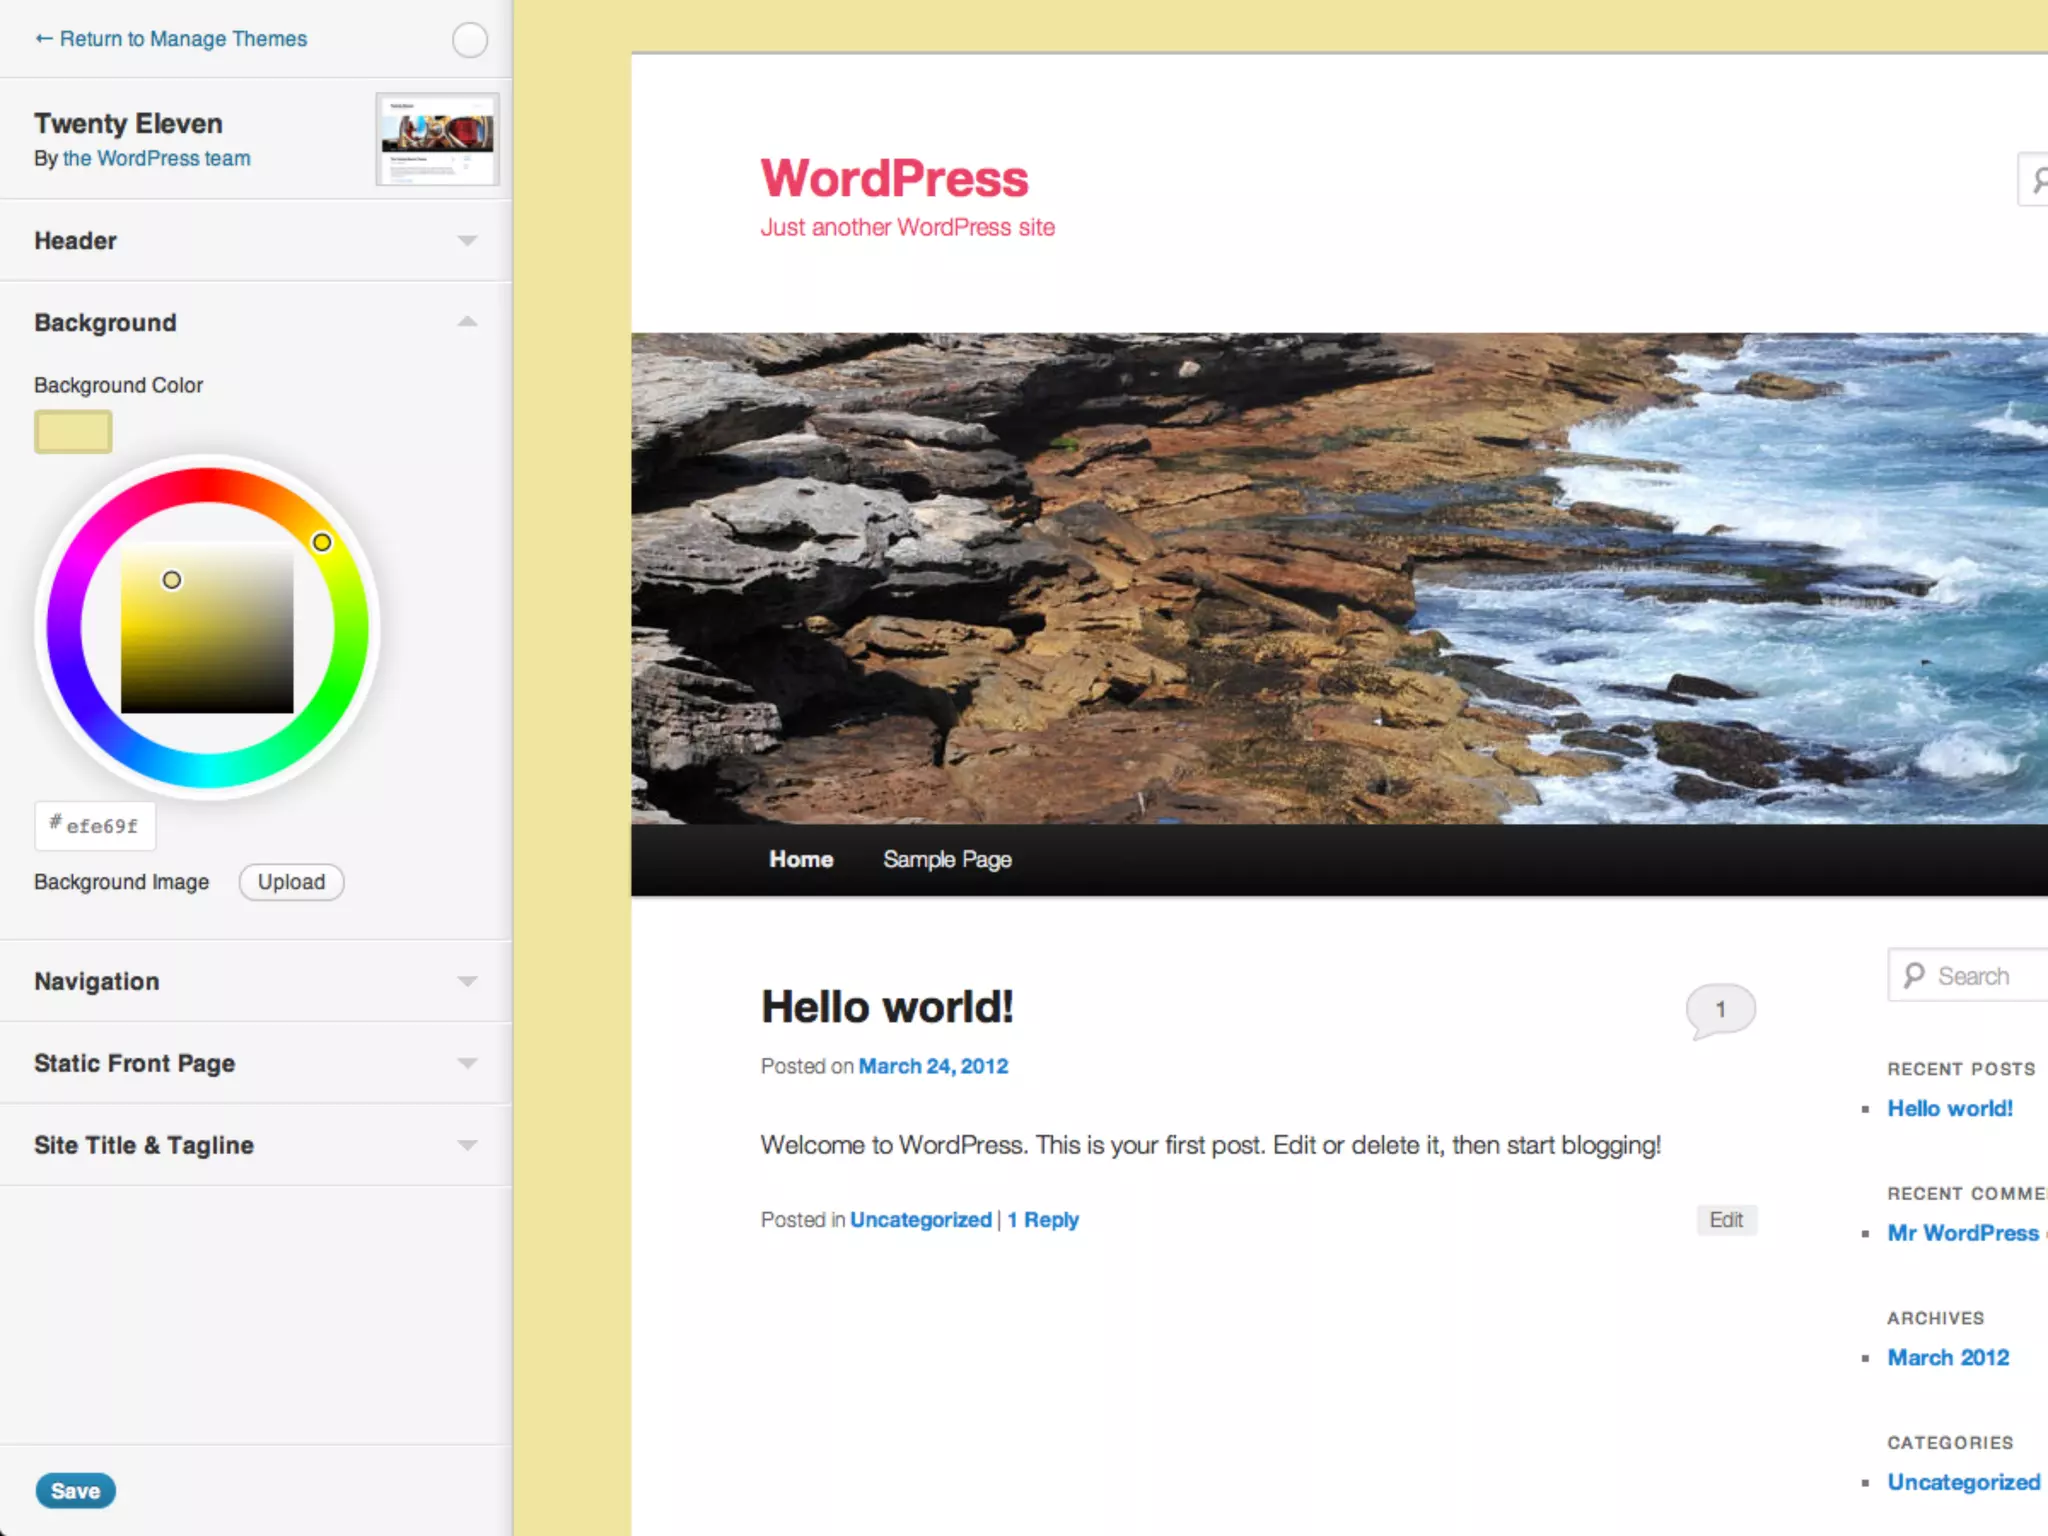Click the sidebar search magnifier icon
This screenshot has width=2048, height=1536.
(x=1914, y=975)
